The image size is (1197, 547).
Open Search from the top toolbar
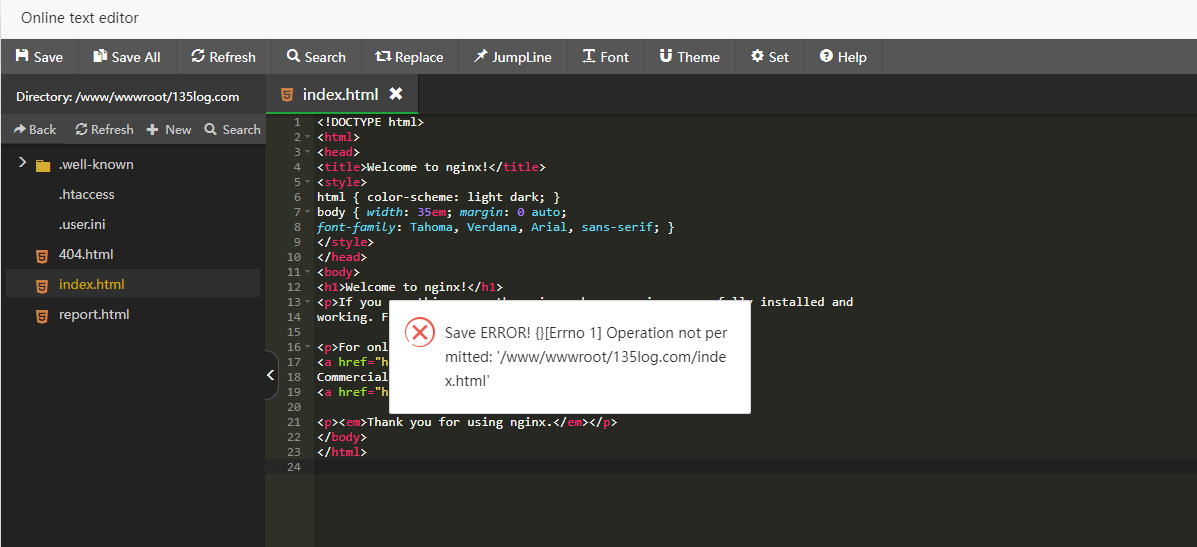coord(315,57)
